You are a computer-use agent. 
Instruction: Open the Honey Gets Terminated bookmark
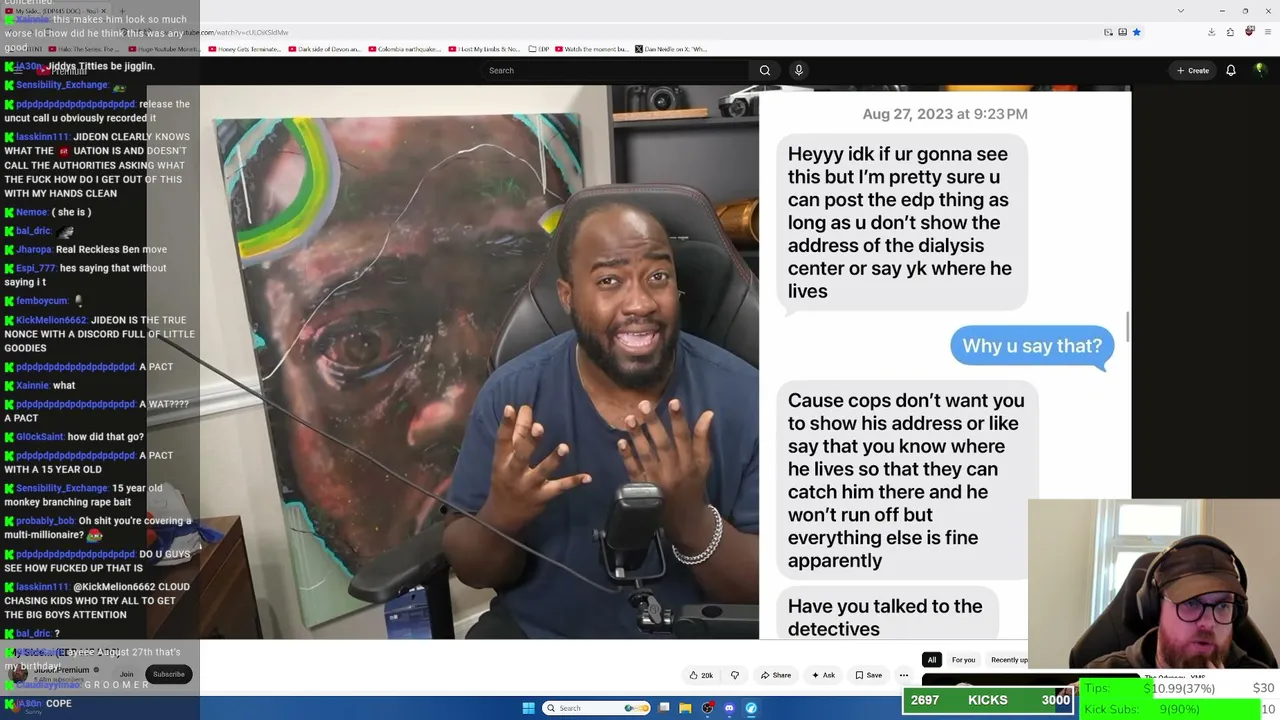[x=247, y=49]
